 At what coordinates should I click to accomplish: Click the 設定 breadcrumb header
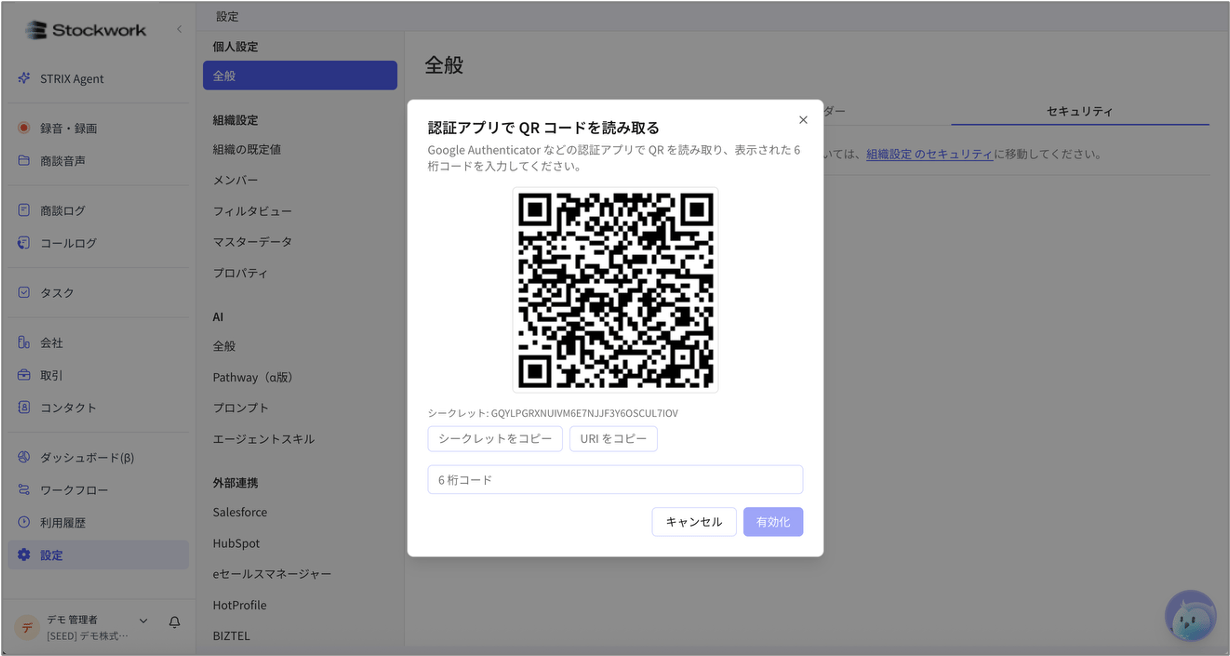pyautogui.click(x=227, y=16)
